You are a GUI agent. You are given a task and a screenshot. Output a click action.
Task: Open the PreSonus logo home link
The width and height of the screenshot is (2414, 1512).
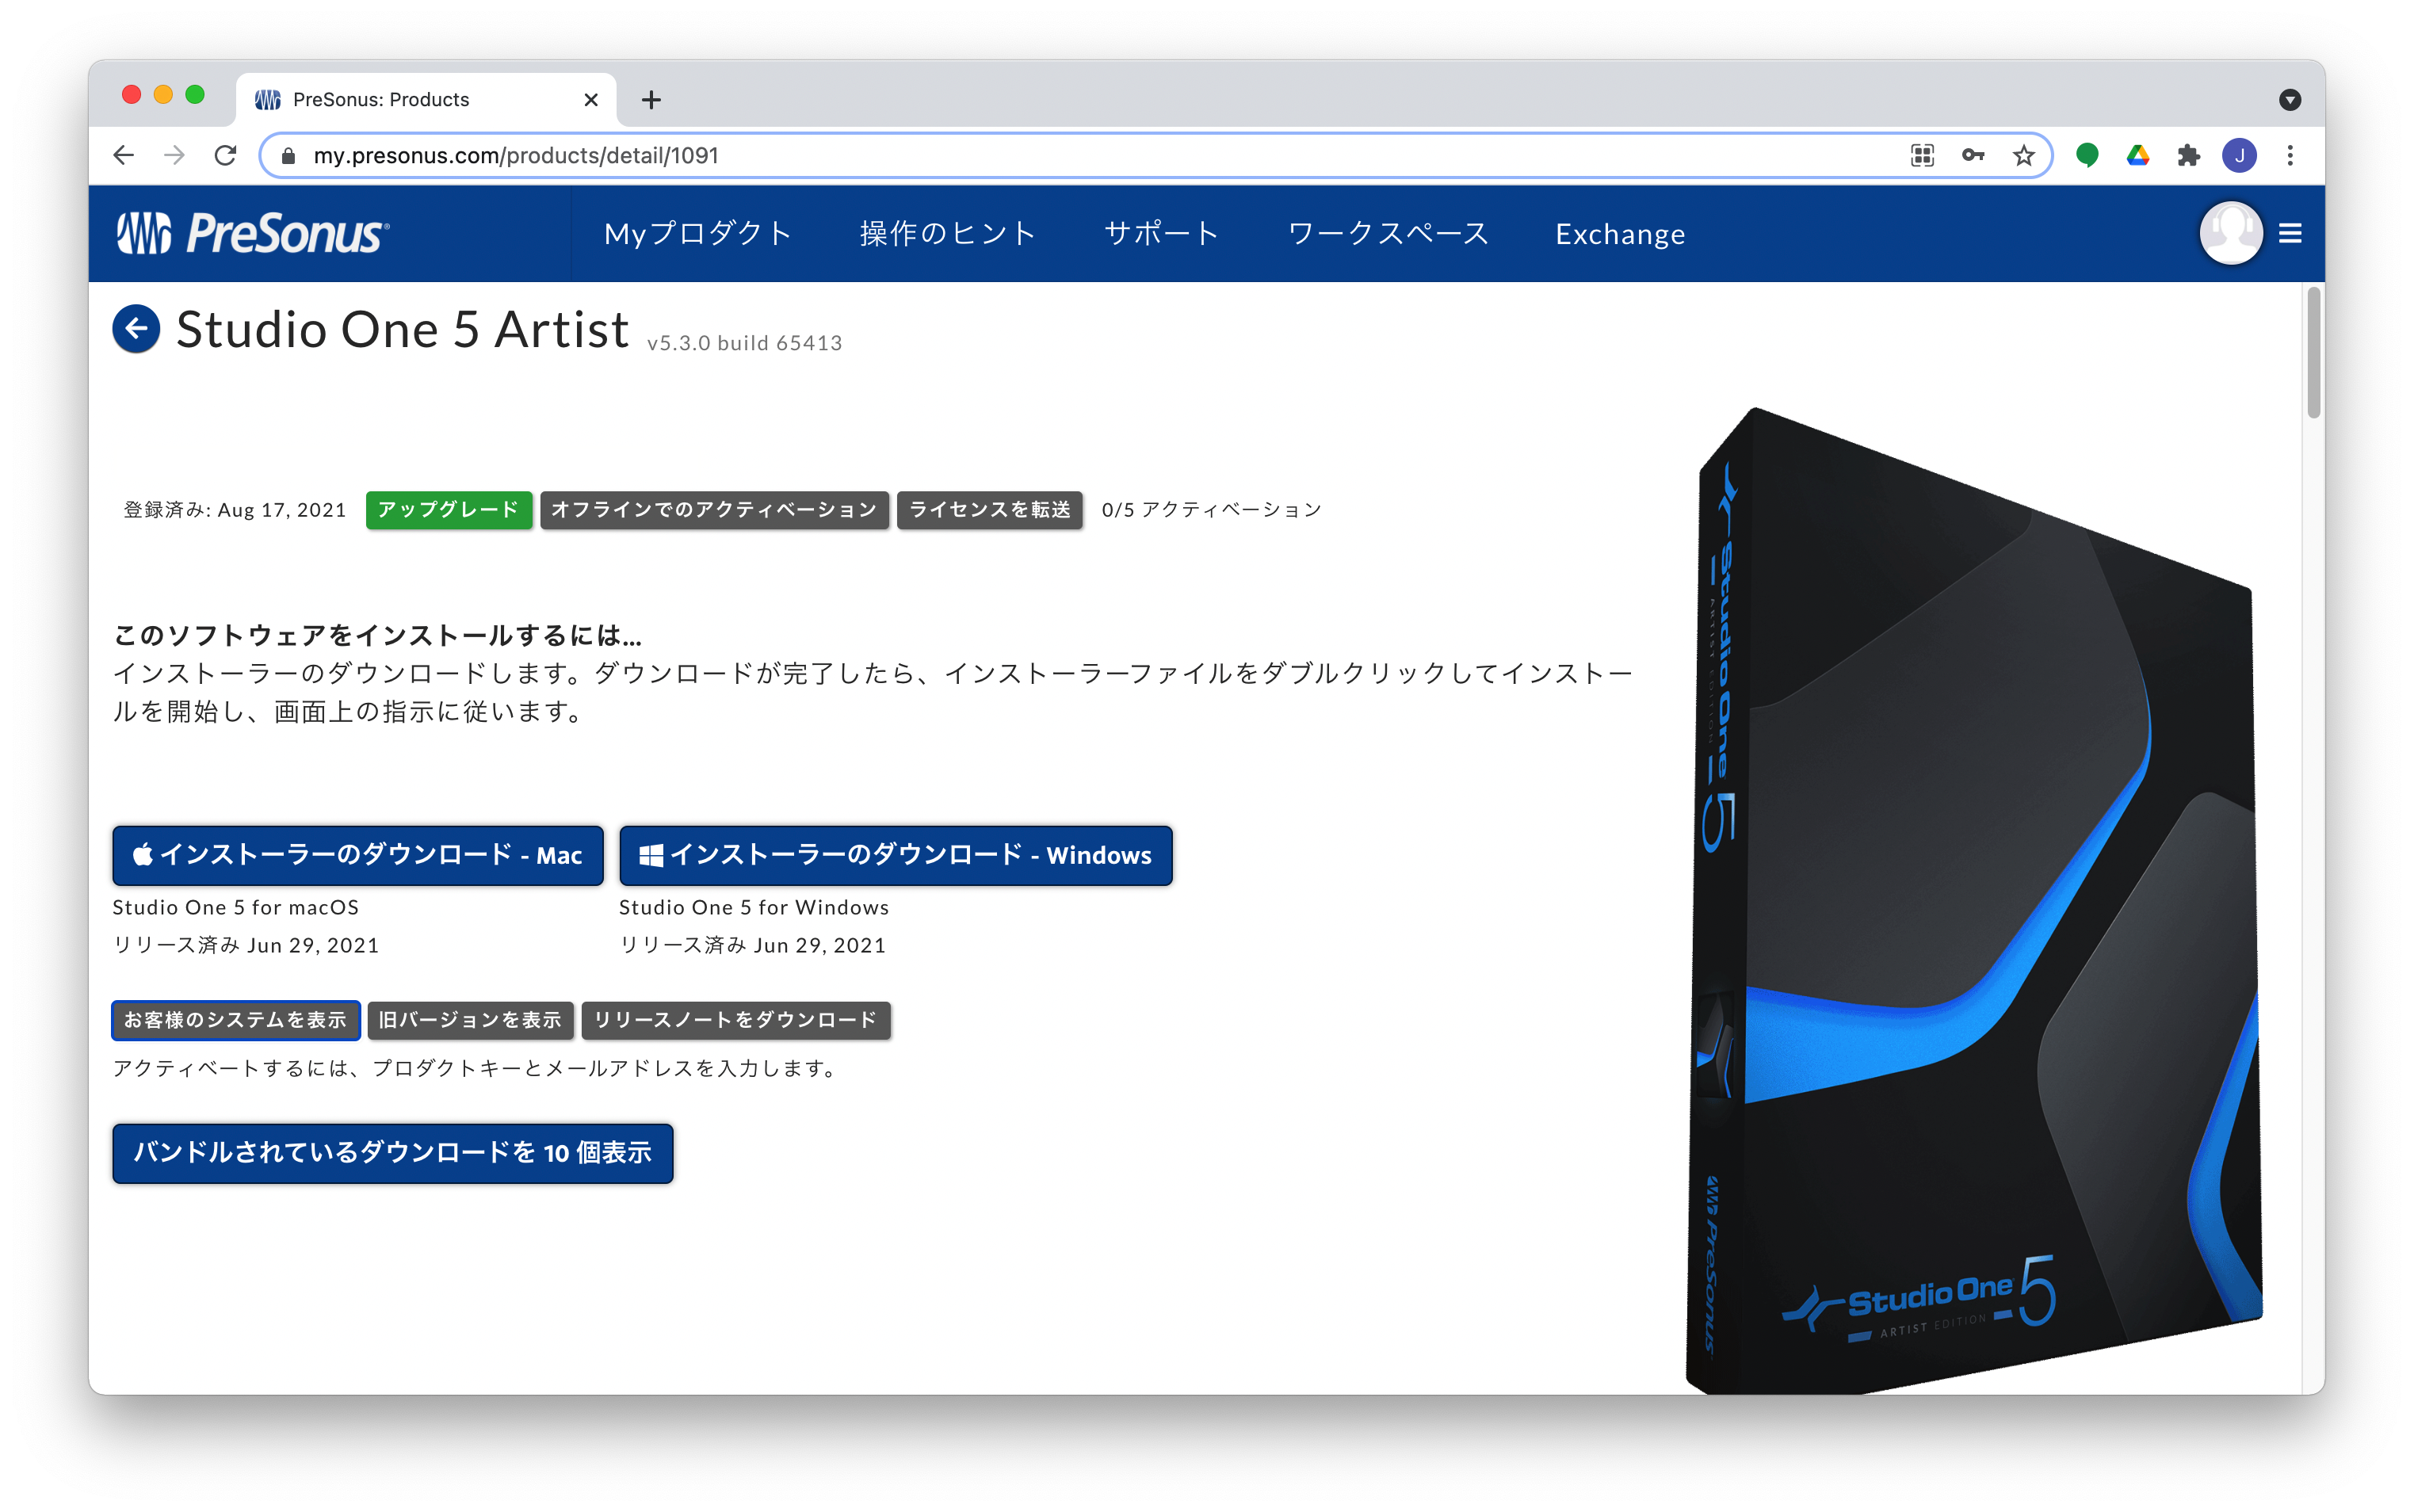[x=253, y=233]
